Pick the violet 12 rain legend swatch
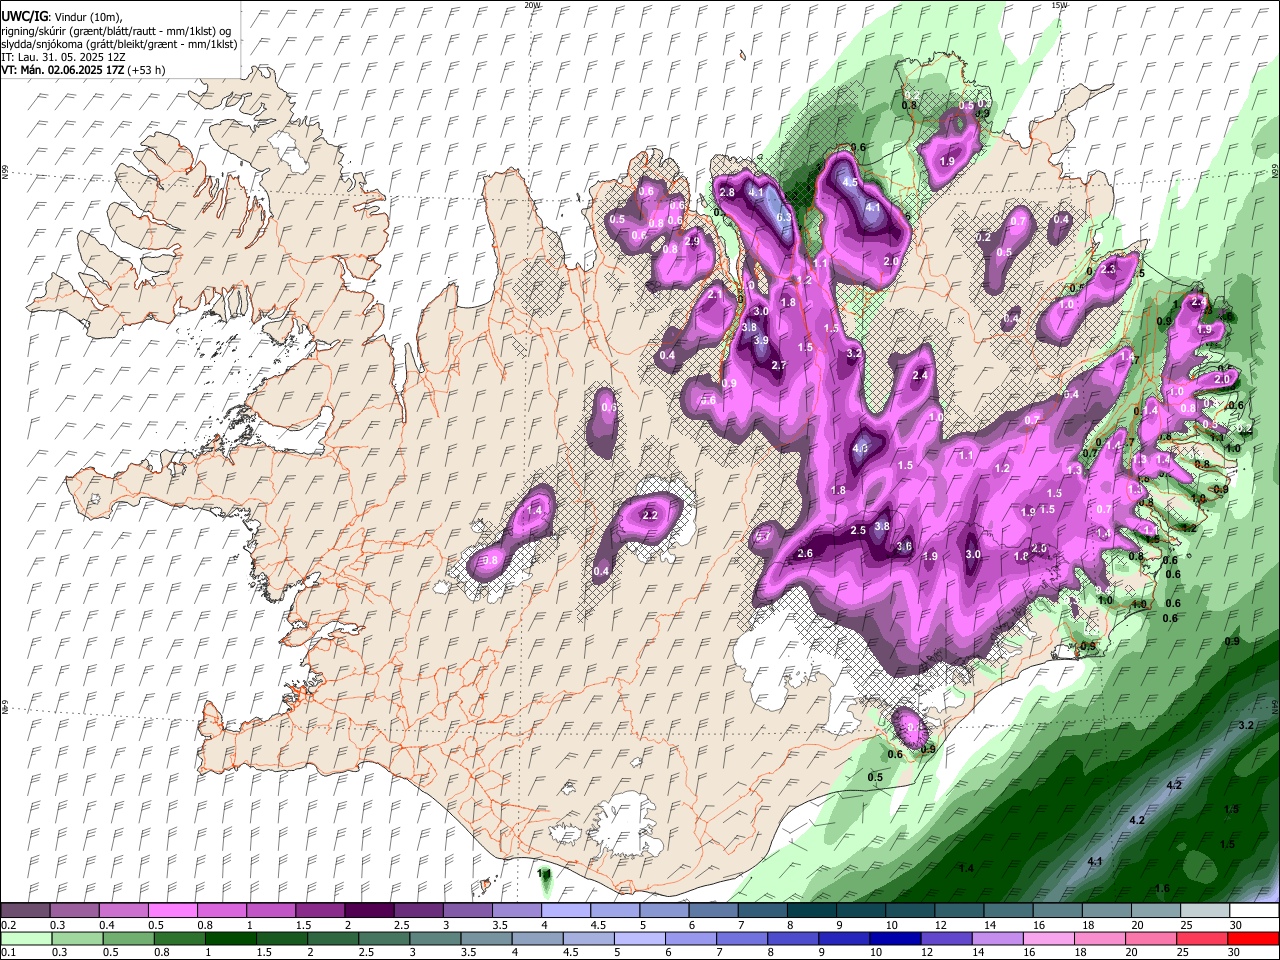 [x=946, y=939]
